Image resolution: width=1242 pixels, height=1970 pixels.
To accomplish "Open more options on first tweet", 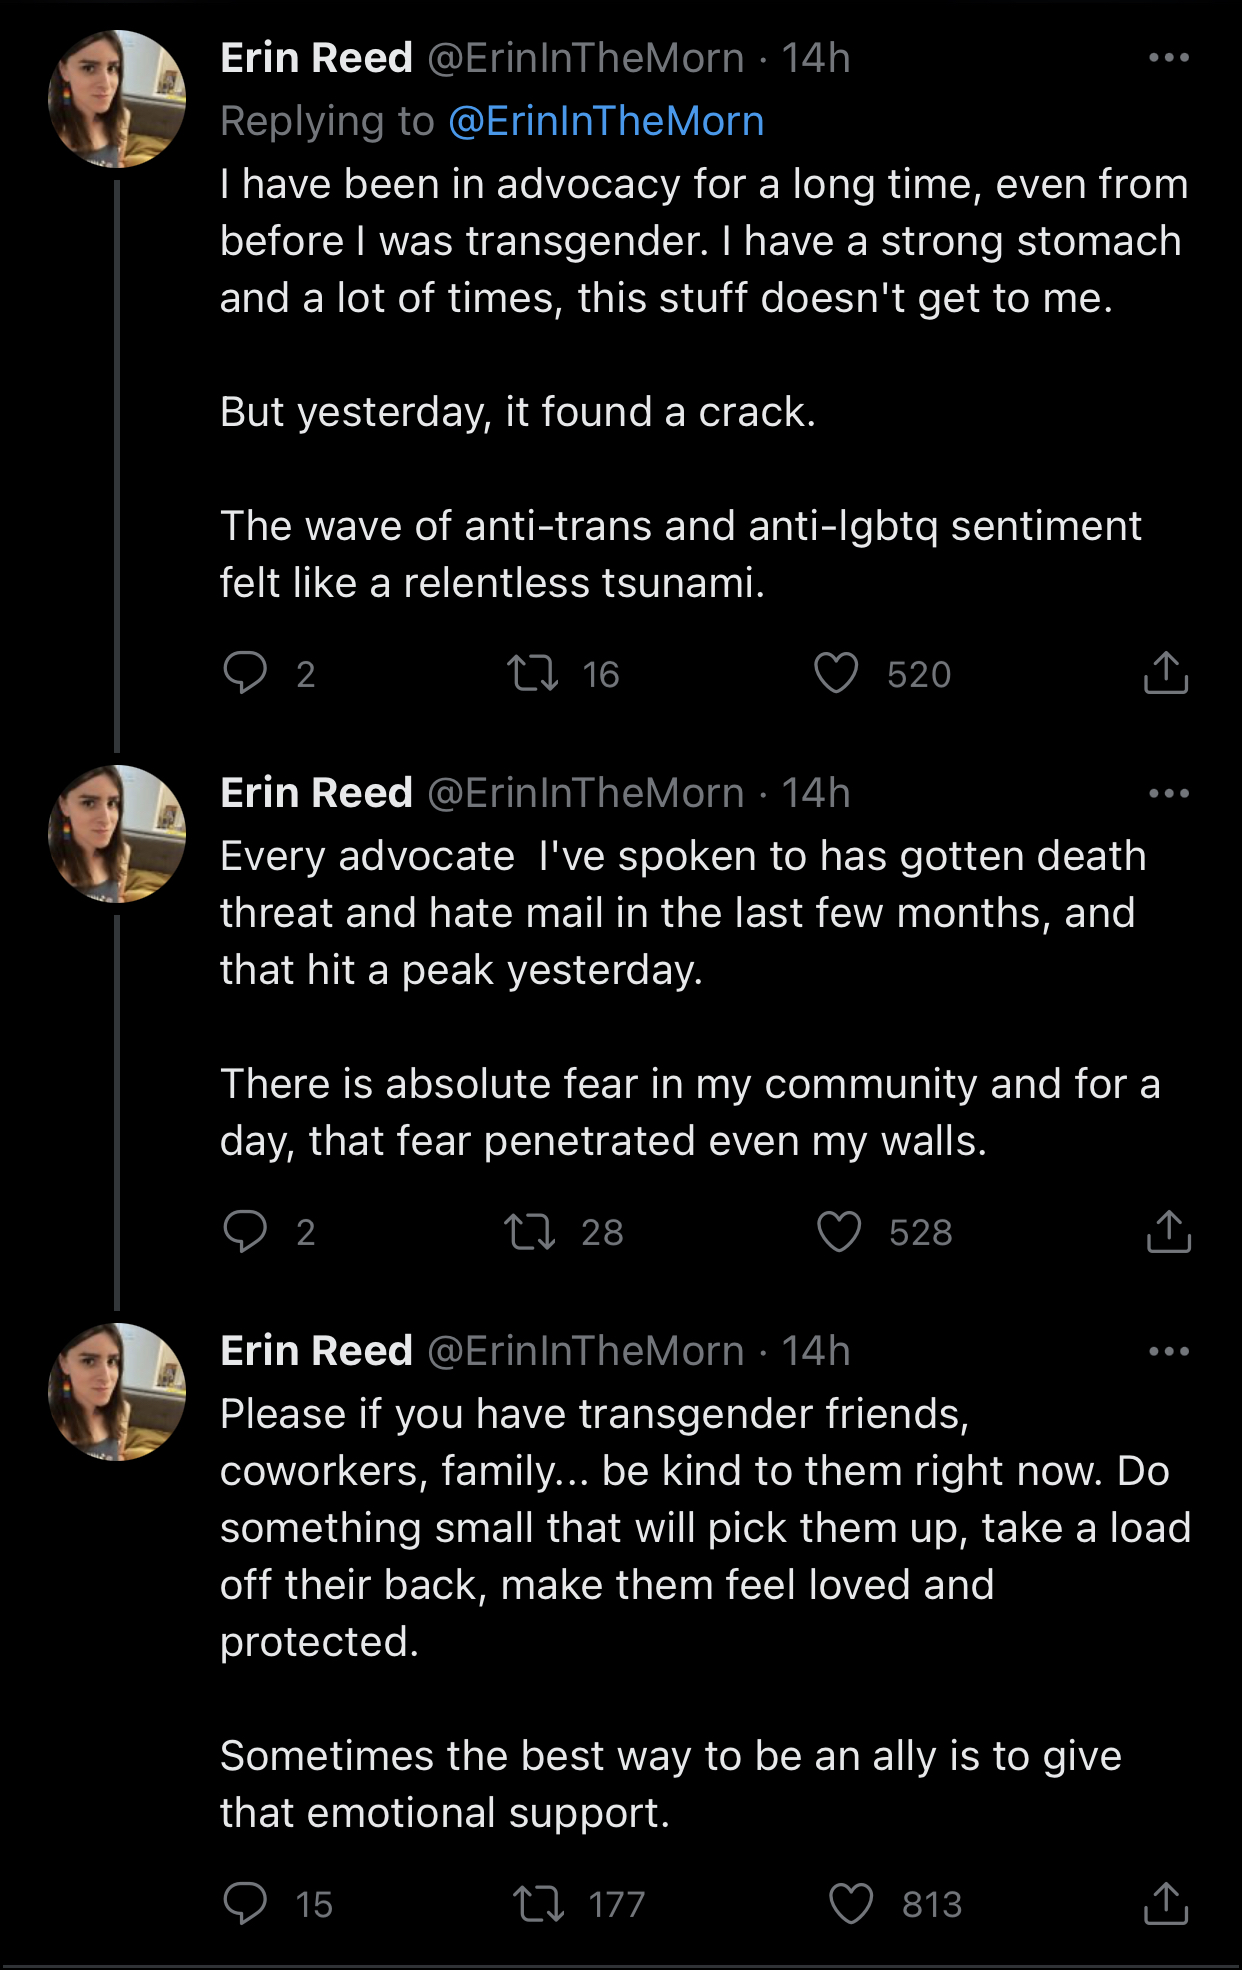I will (1168, 58).
